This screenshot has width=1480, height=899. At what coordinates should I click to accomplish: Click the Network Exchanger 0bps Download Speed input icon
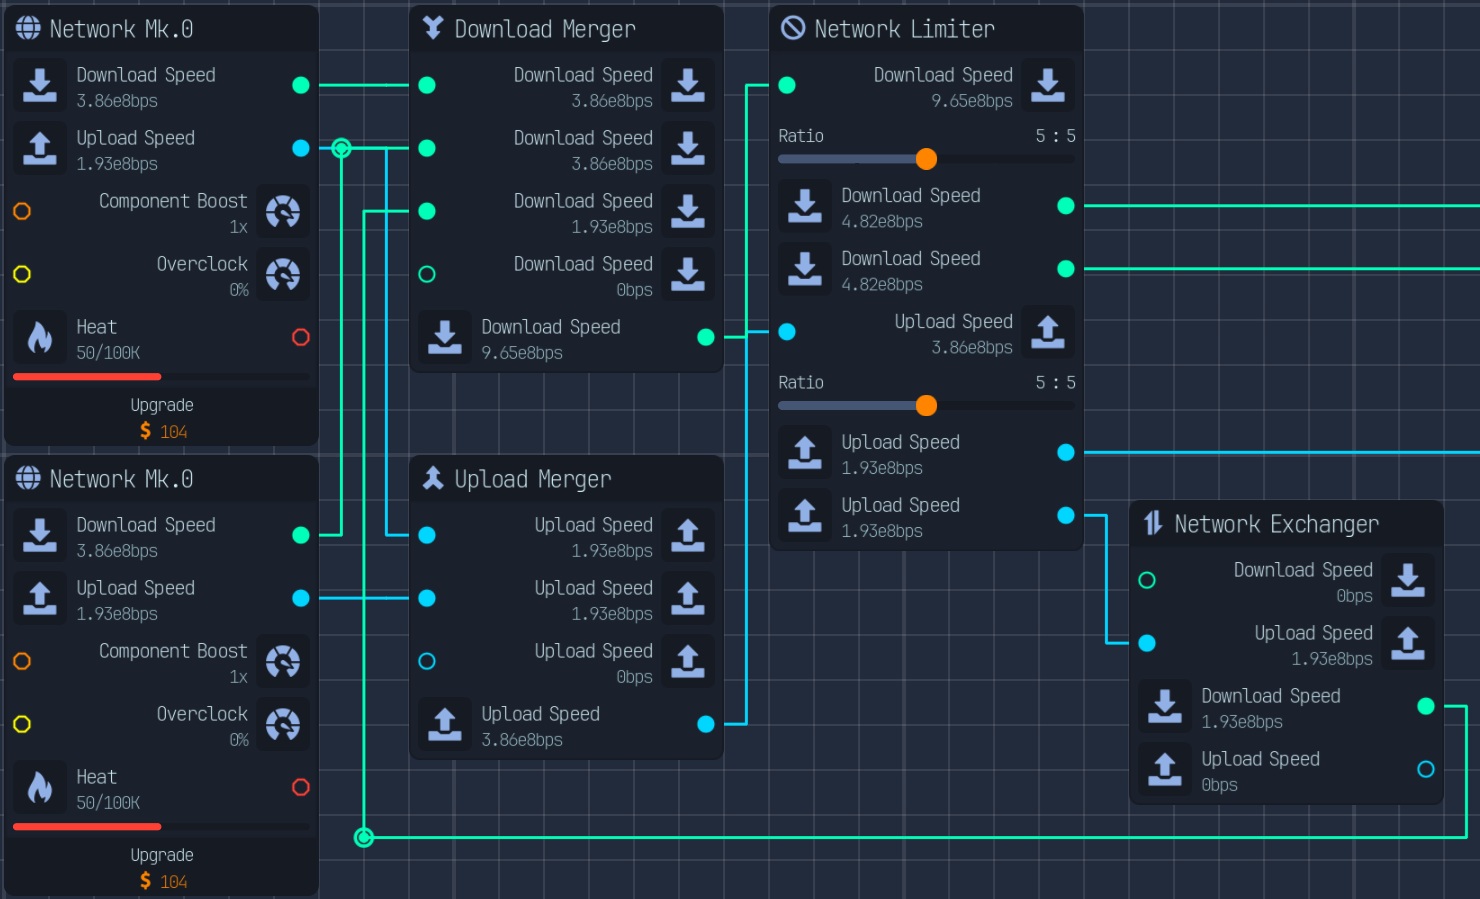(x=1408, y=580)
